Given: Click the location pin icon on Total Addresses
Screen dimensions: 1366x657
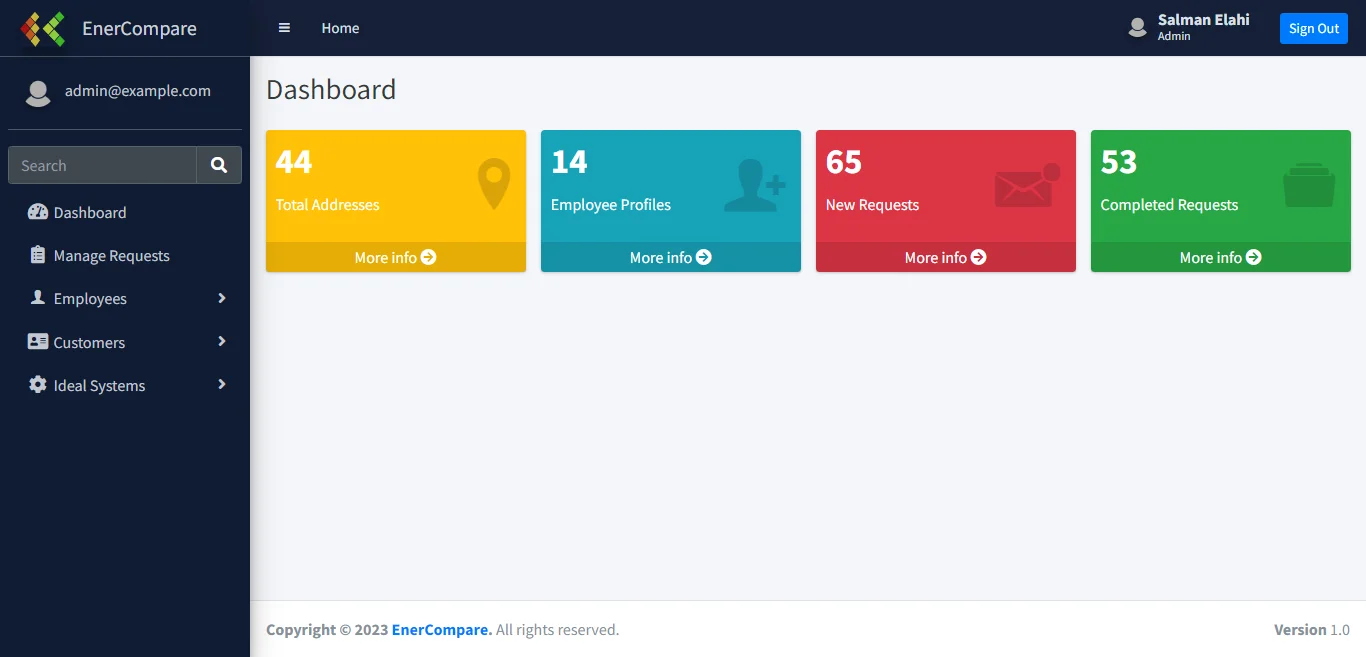Looking at the screenshot, I should coord(493,185).
